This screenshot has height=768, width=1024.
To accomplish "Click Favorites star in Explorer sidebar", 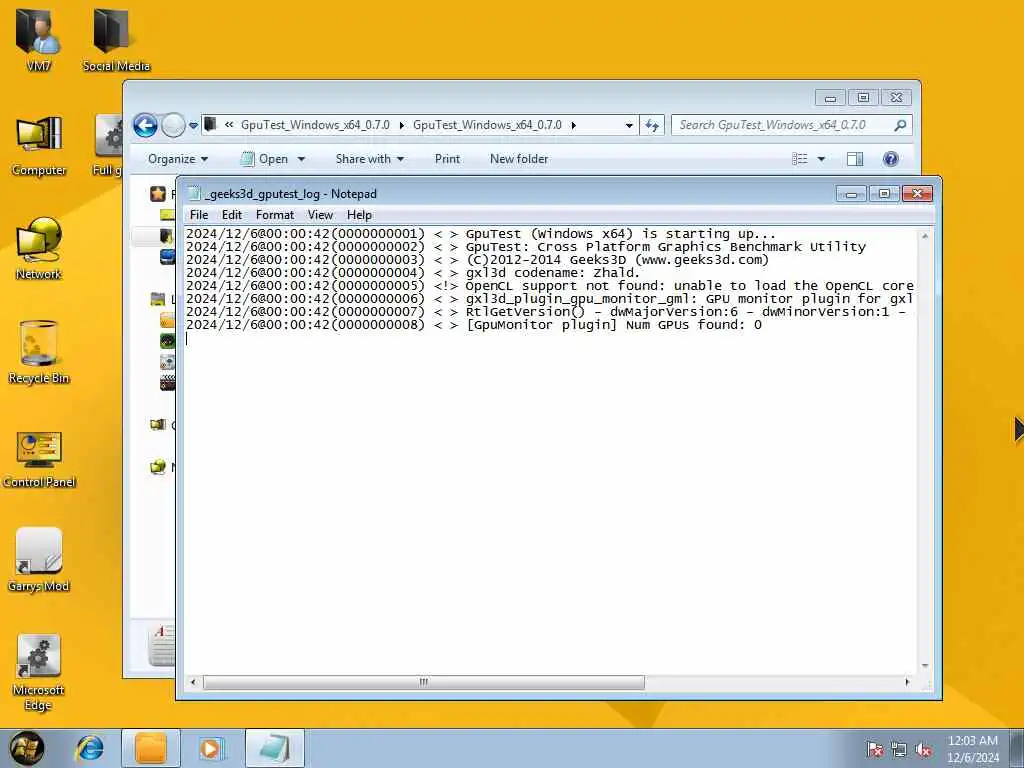I will tap(157, 193).
